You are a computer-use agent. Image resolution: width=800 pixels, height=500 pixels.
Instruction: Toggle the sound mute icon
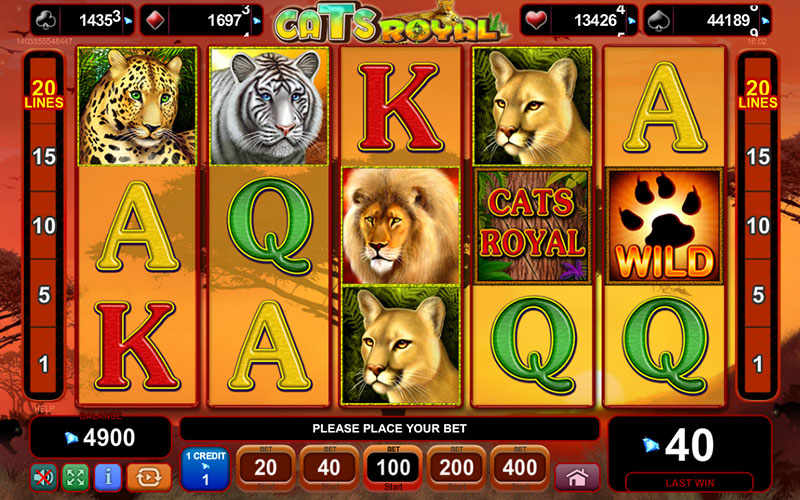[x=43, y=478]
